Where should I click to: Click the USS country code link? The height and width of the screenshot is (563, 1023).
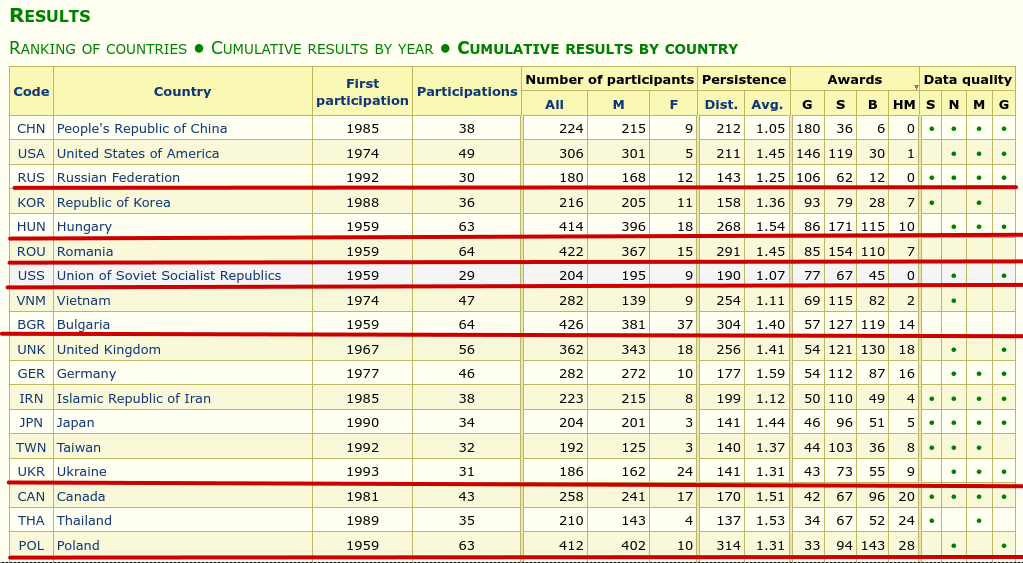31,276
